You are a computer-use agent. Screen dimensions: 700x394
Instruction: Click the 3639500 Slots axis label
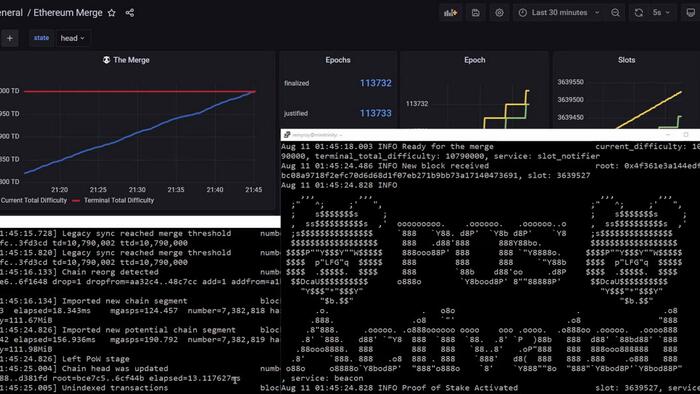coord(571,100)
